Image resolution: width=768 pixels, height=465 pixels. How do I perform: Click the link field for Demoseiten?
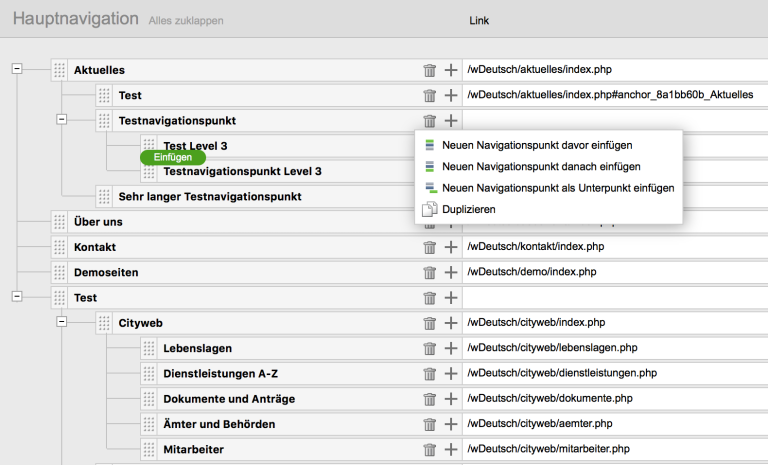point(612,272)
